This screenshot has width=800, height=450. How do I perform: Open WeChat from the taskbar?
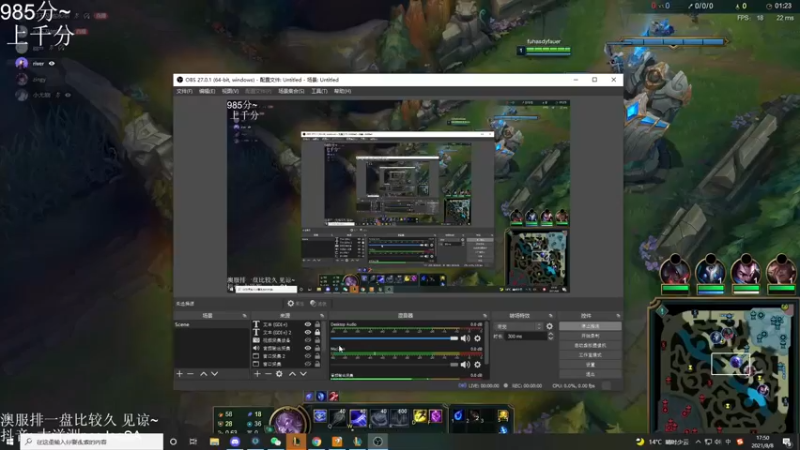276,442
